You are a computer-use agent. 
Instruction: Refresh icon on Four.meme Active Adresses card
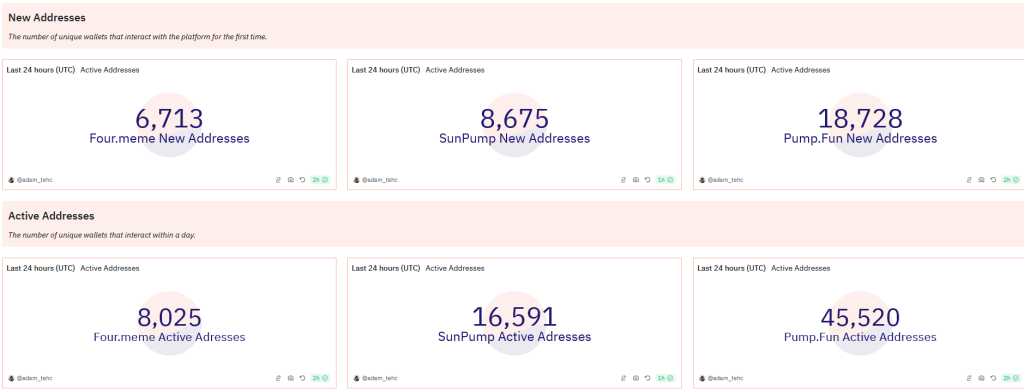coord(302,378)
